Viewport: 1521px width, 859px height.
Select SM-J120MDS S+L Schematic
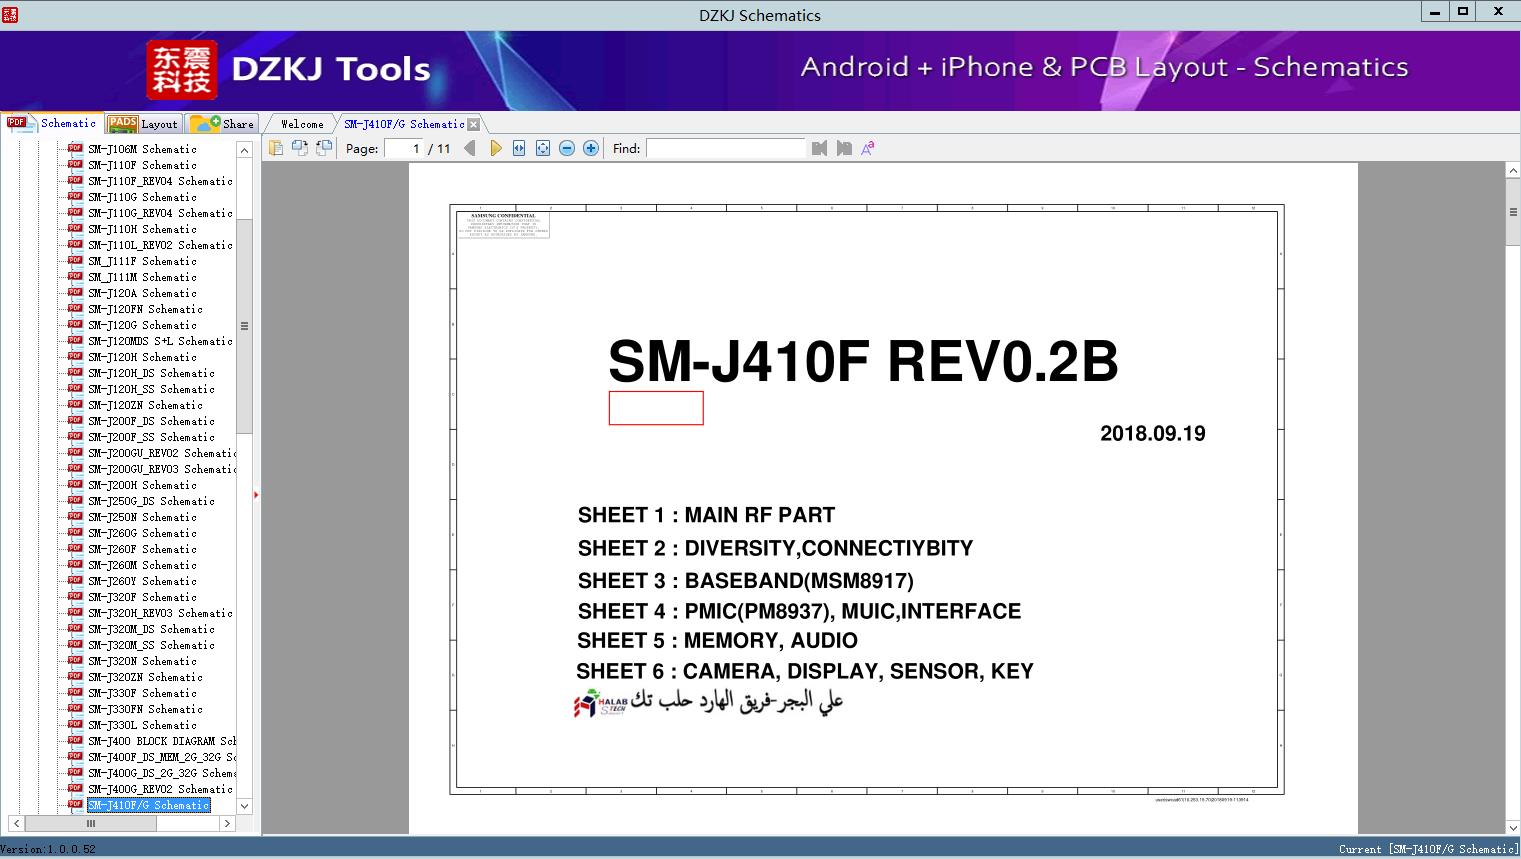[160, 341]
